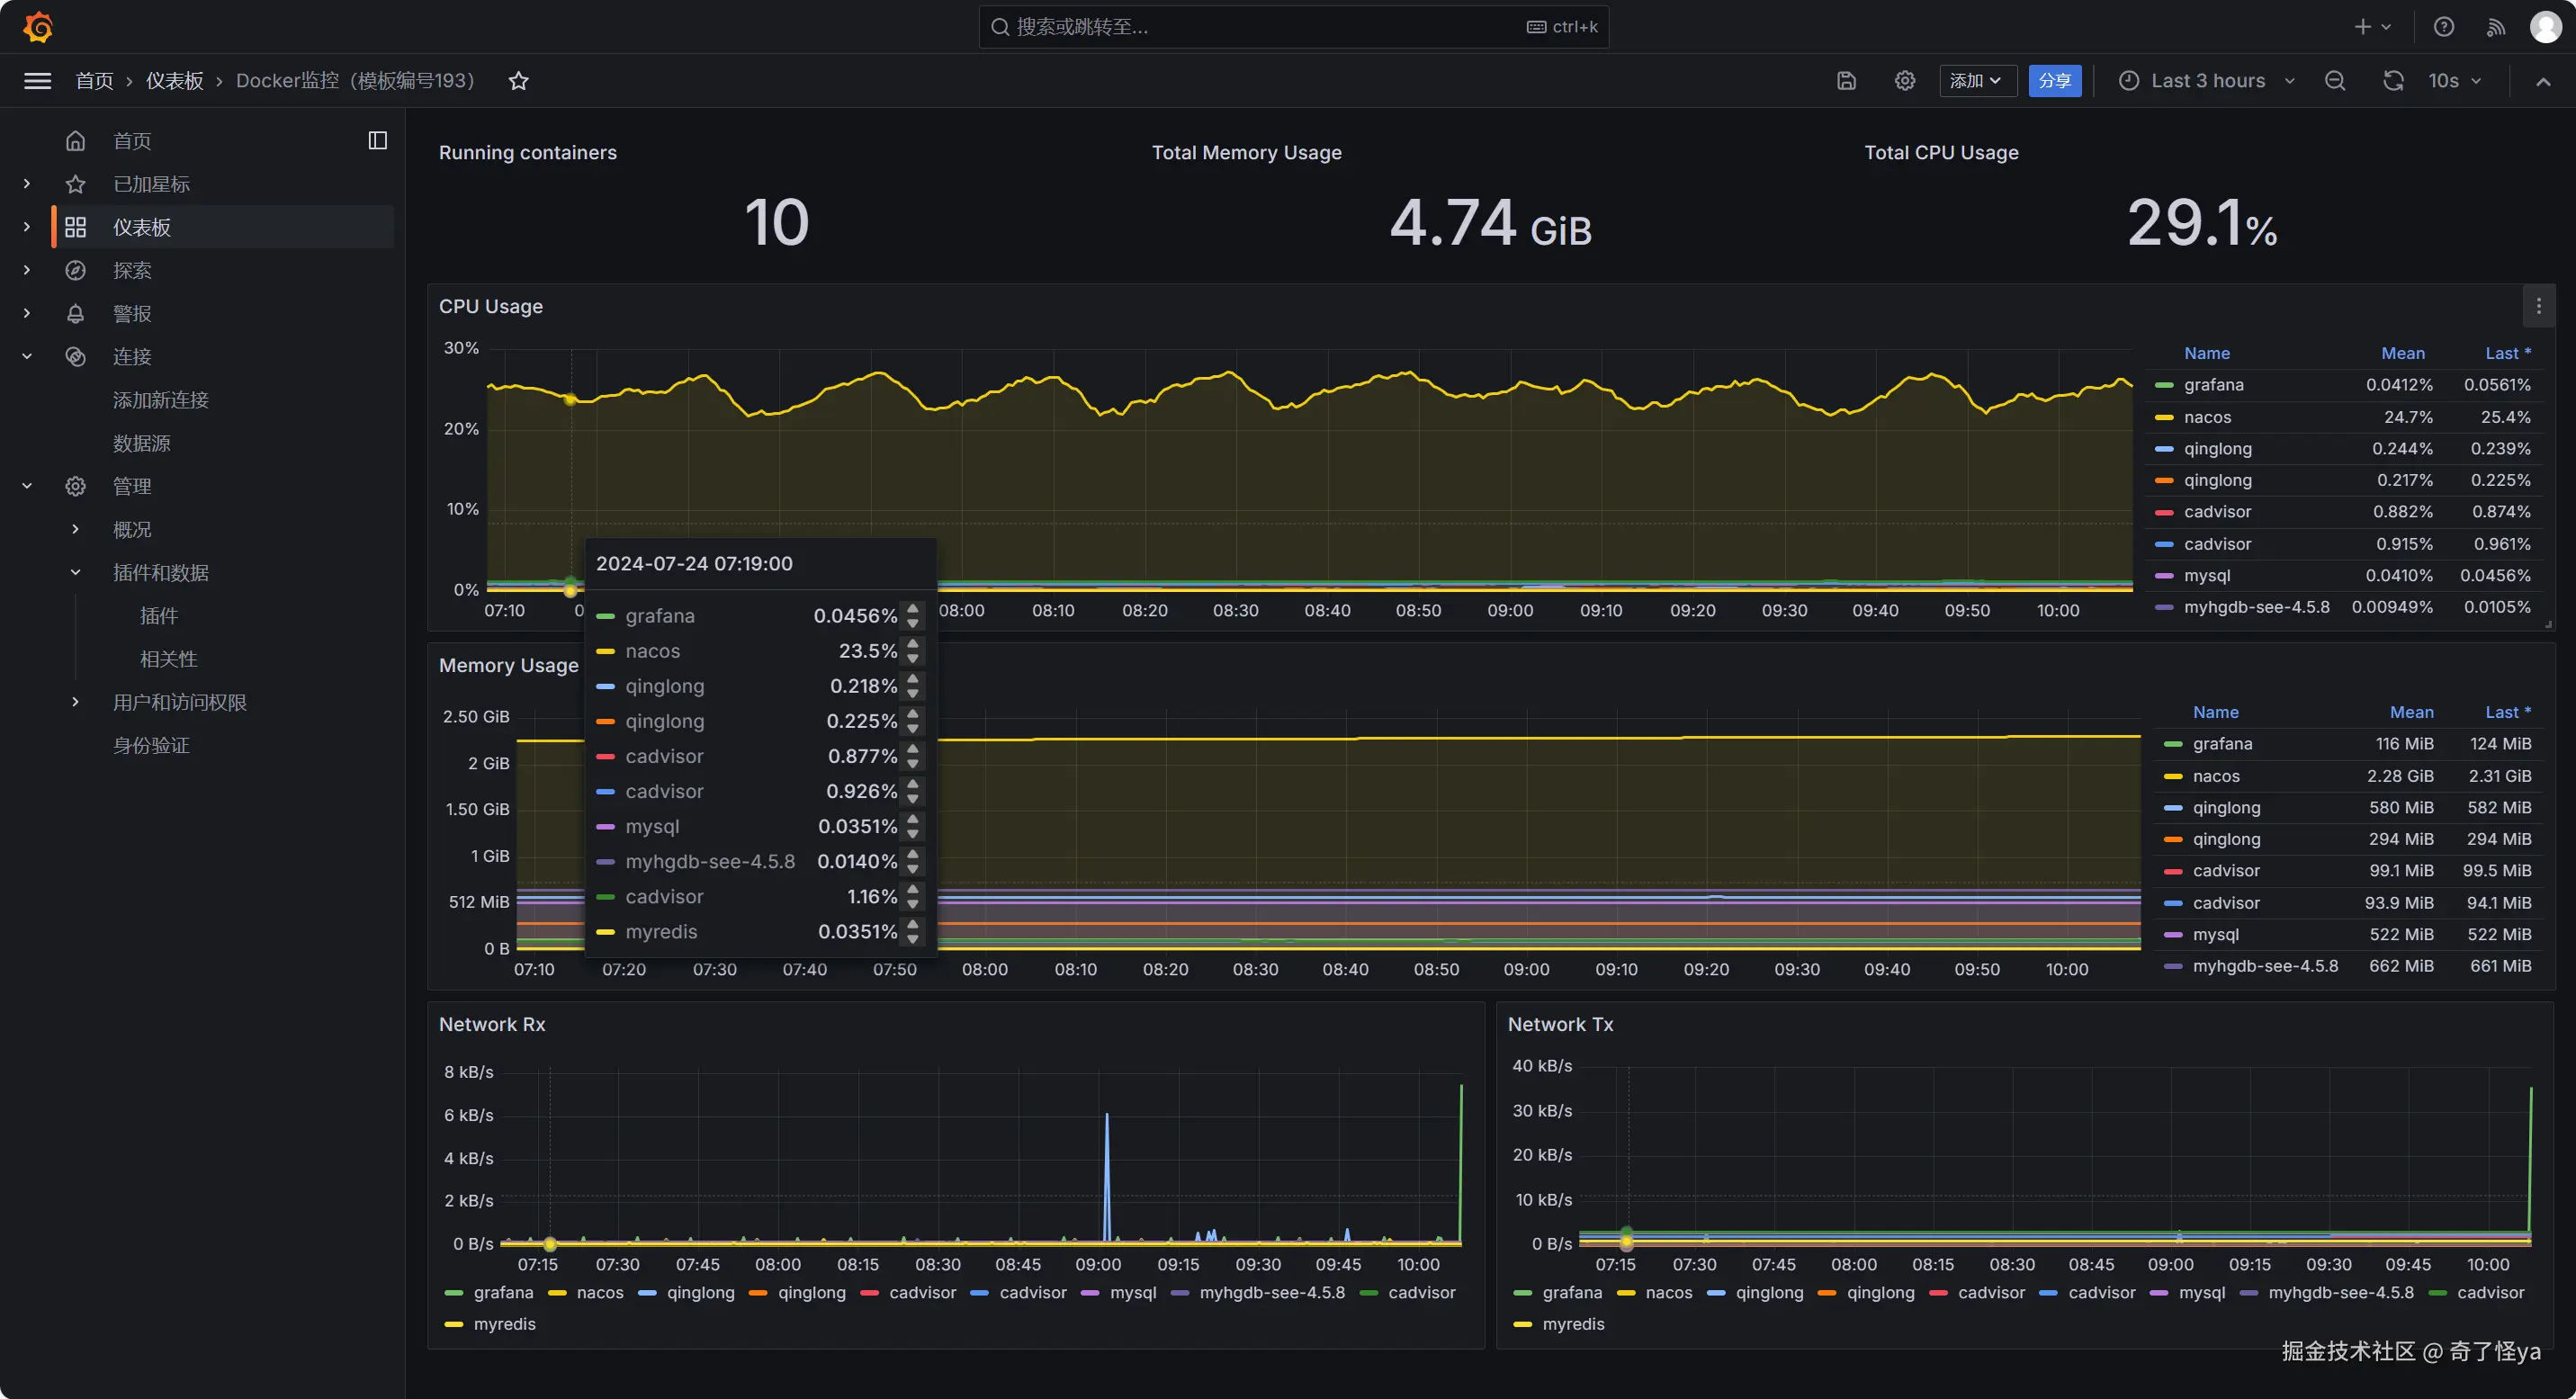Dock the sidebar menu panel icon

377,141
